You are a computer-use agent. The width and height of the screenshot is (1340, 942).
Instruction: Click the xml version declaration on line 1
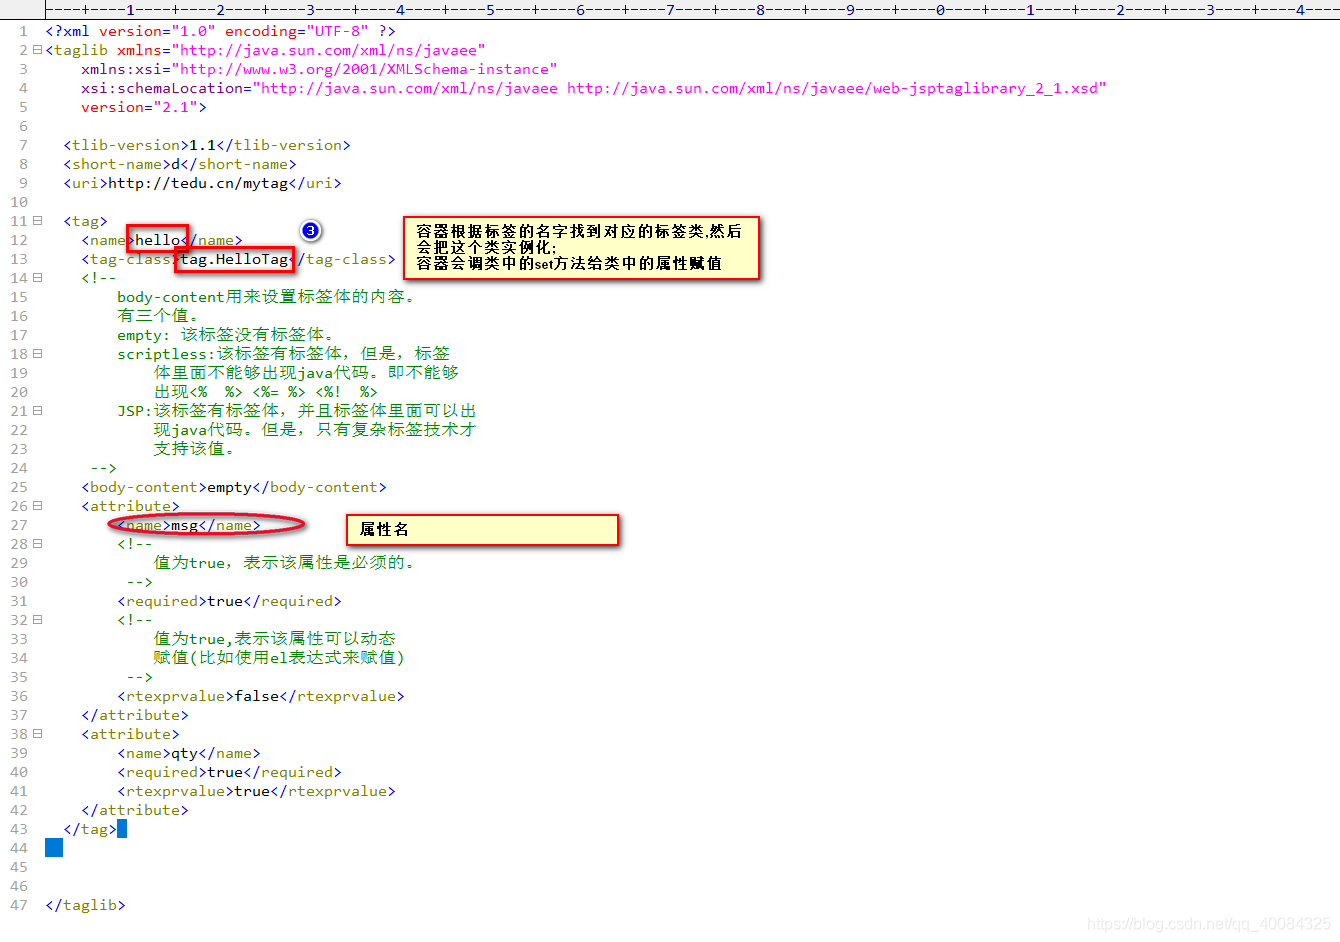[x=220, y=31]
